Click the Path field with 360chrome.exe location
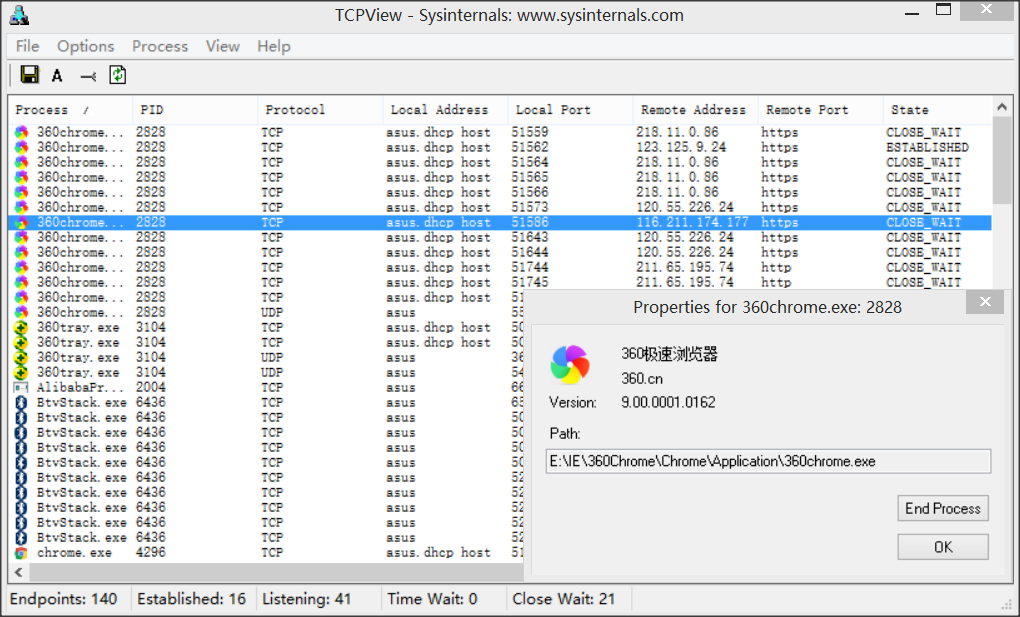This screenshot has height=617, width=1020. click(768, 461)
